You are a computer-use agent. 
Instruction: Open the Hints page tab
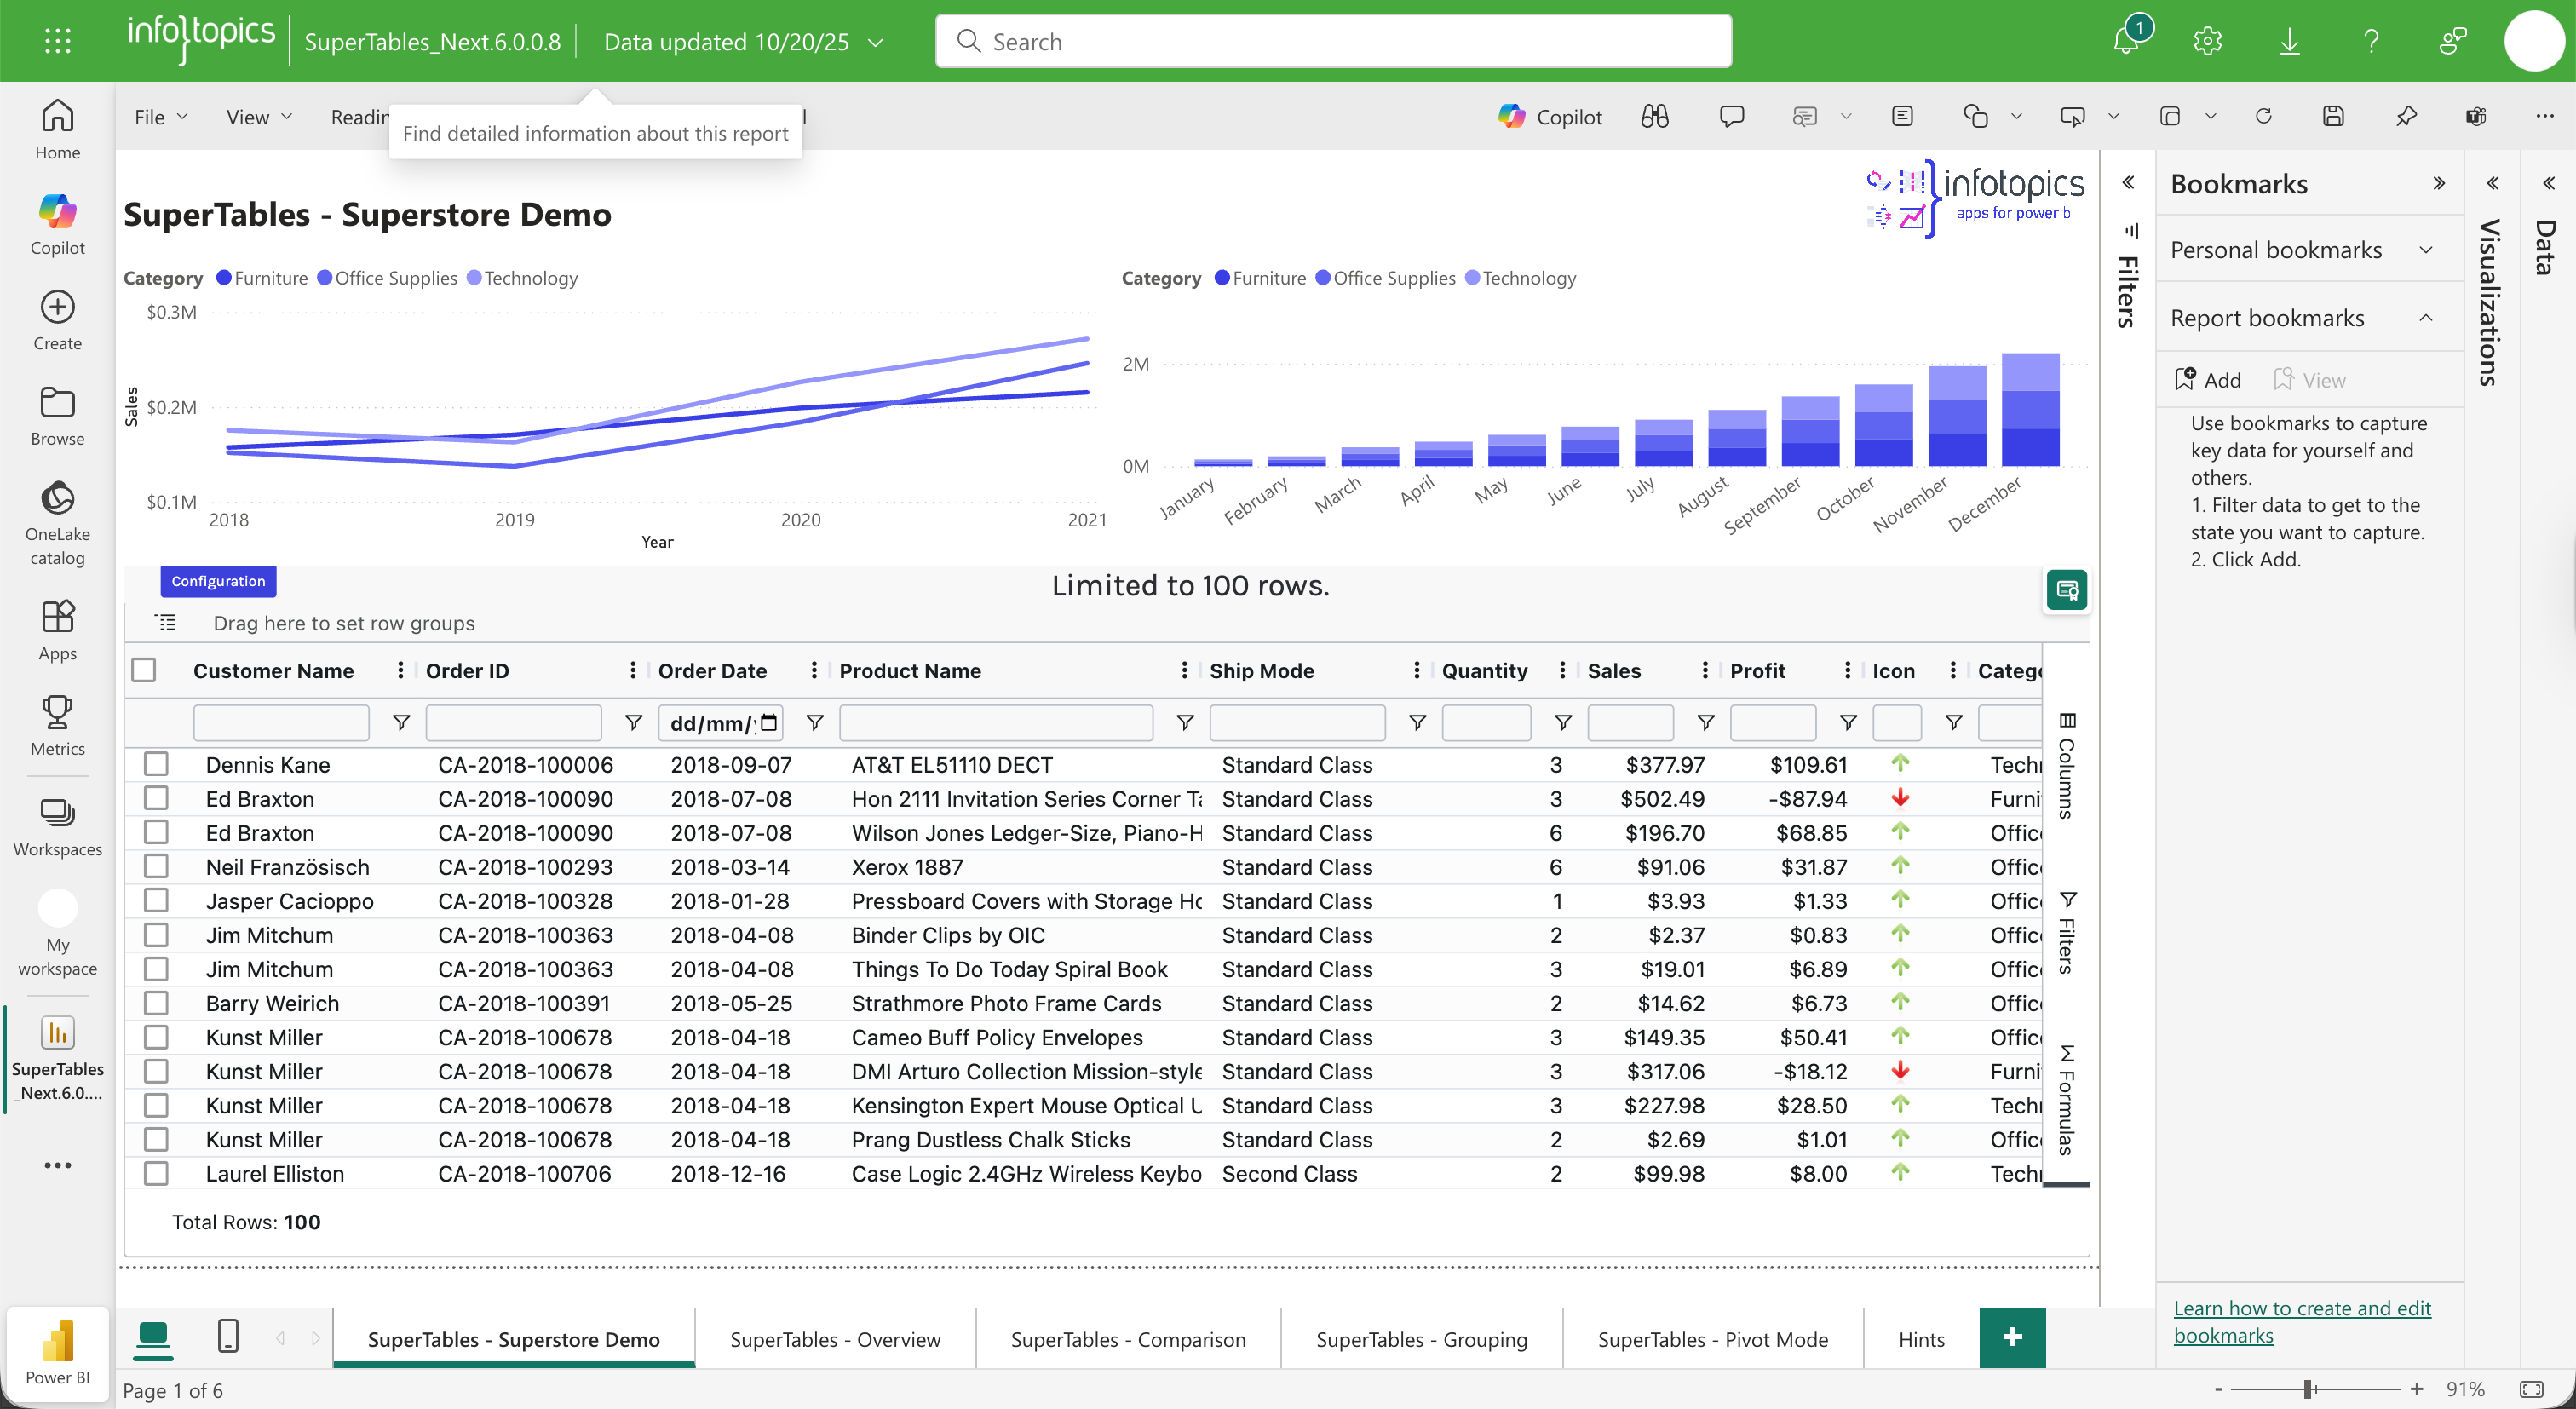point(1921,1339)
